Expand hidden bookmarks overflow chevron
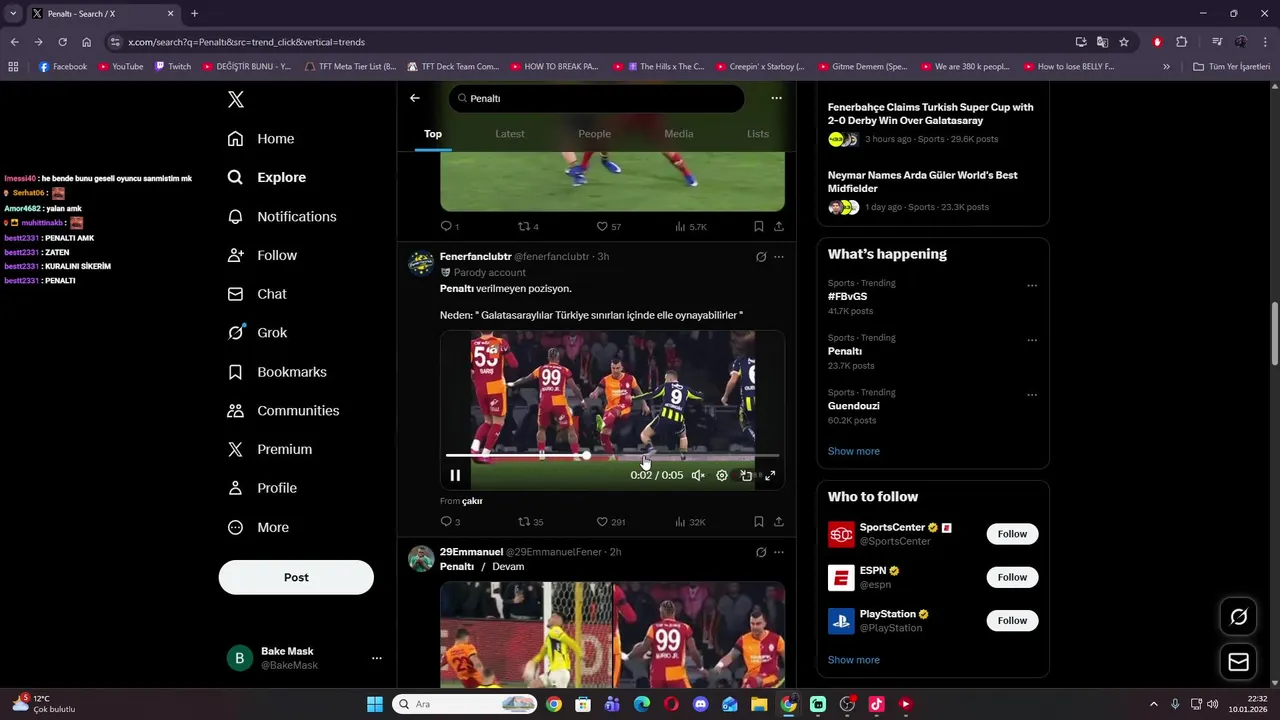This screenshot has width=1280, height=720. point(1166,67)
